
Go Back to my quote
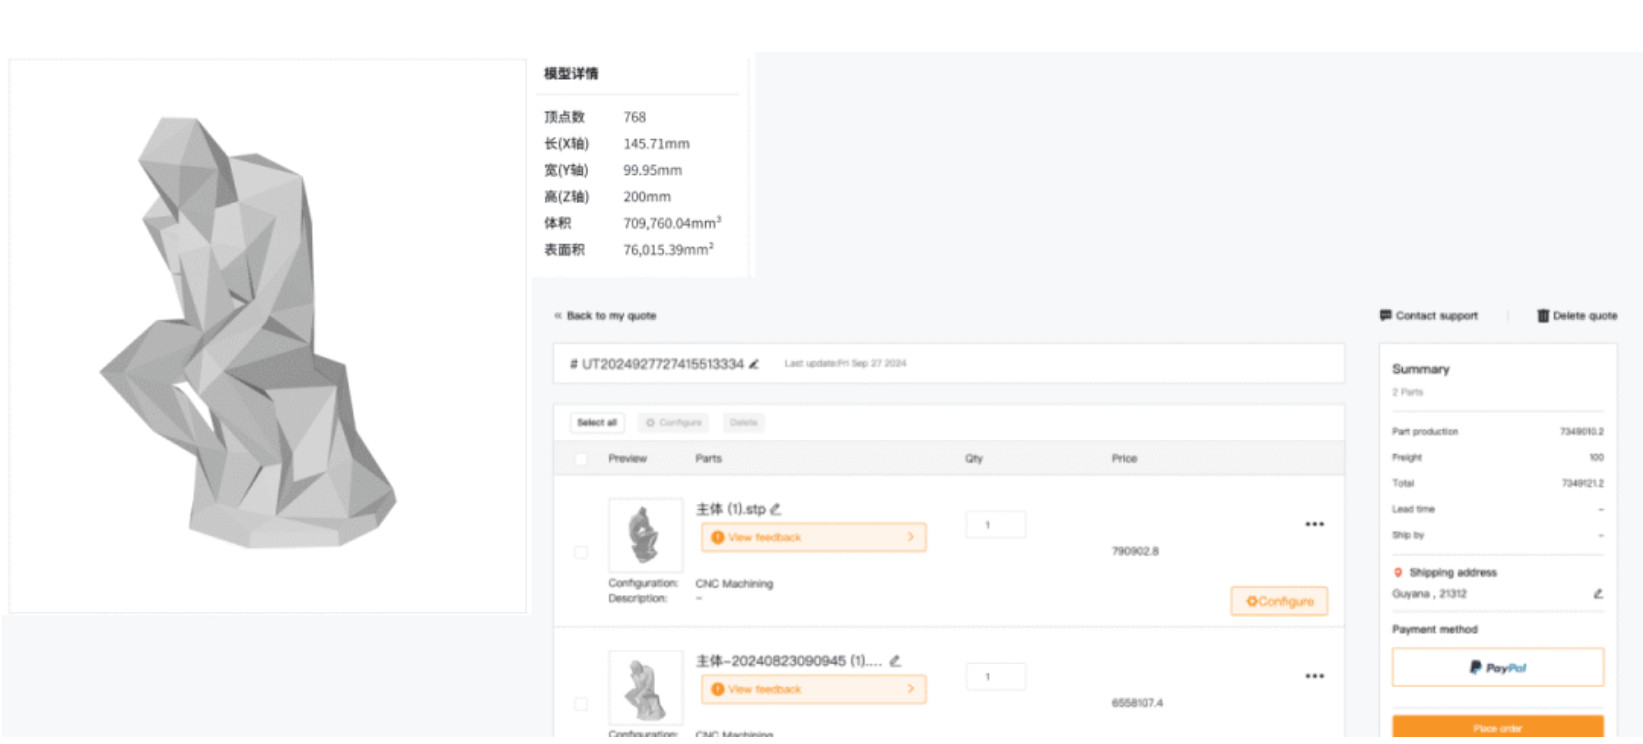[611, 316]
